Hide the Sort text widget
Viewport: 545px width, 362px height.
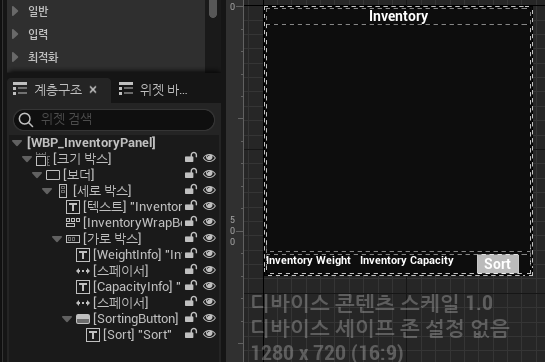[x=209, y=334]
